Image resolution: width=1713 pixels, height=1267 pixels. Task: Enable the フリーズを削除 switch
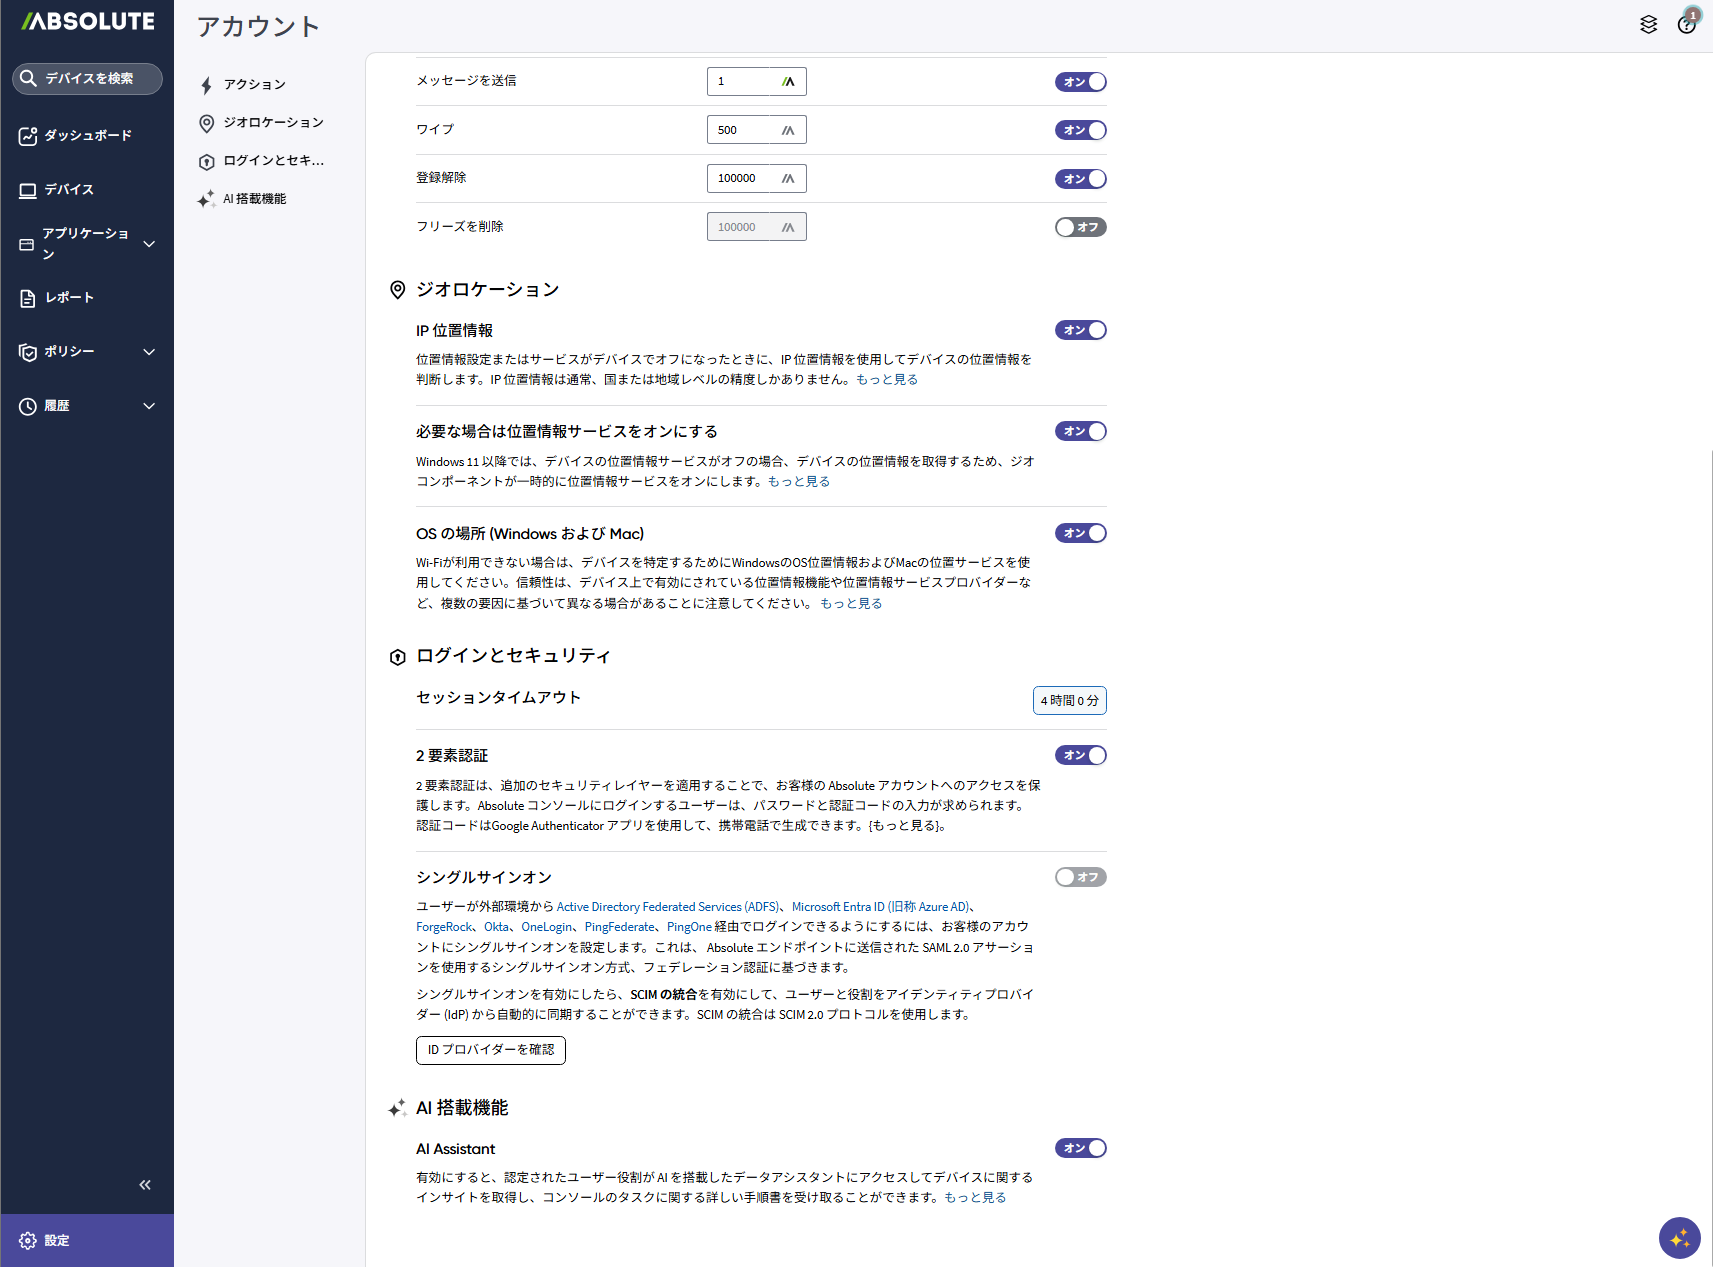tap(1081, 227)
